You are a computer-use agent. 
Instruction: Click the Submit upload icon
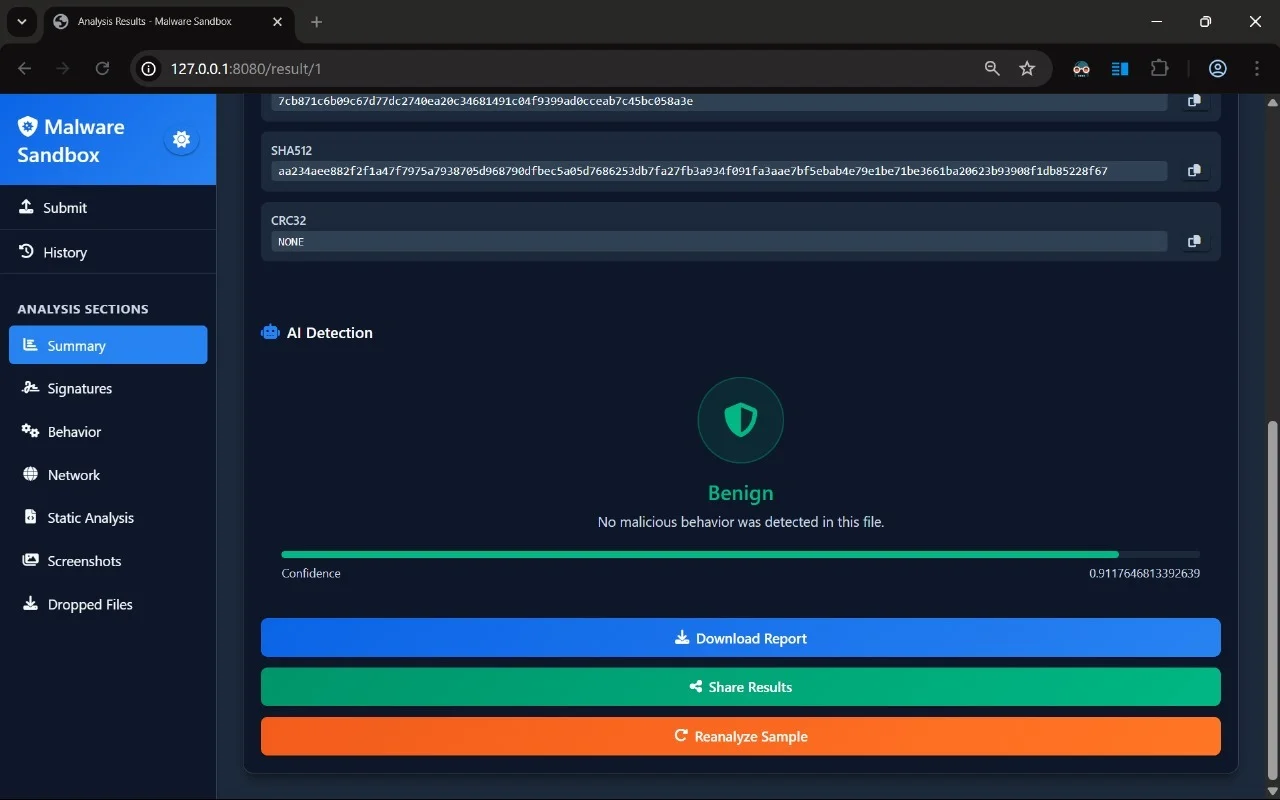coord(27,207)
